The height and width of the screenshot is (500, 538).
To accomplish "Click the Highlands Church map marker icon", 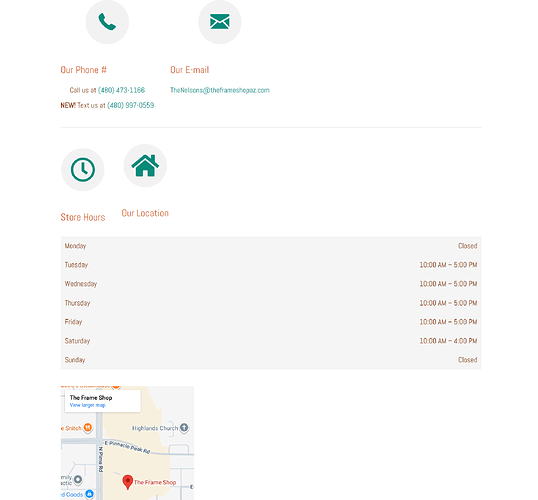I will pos(184,428).
